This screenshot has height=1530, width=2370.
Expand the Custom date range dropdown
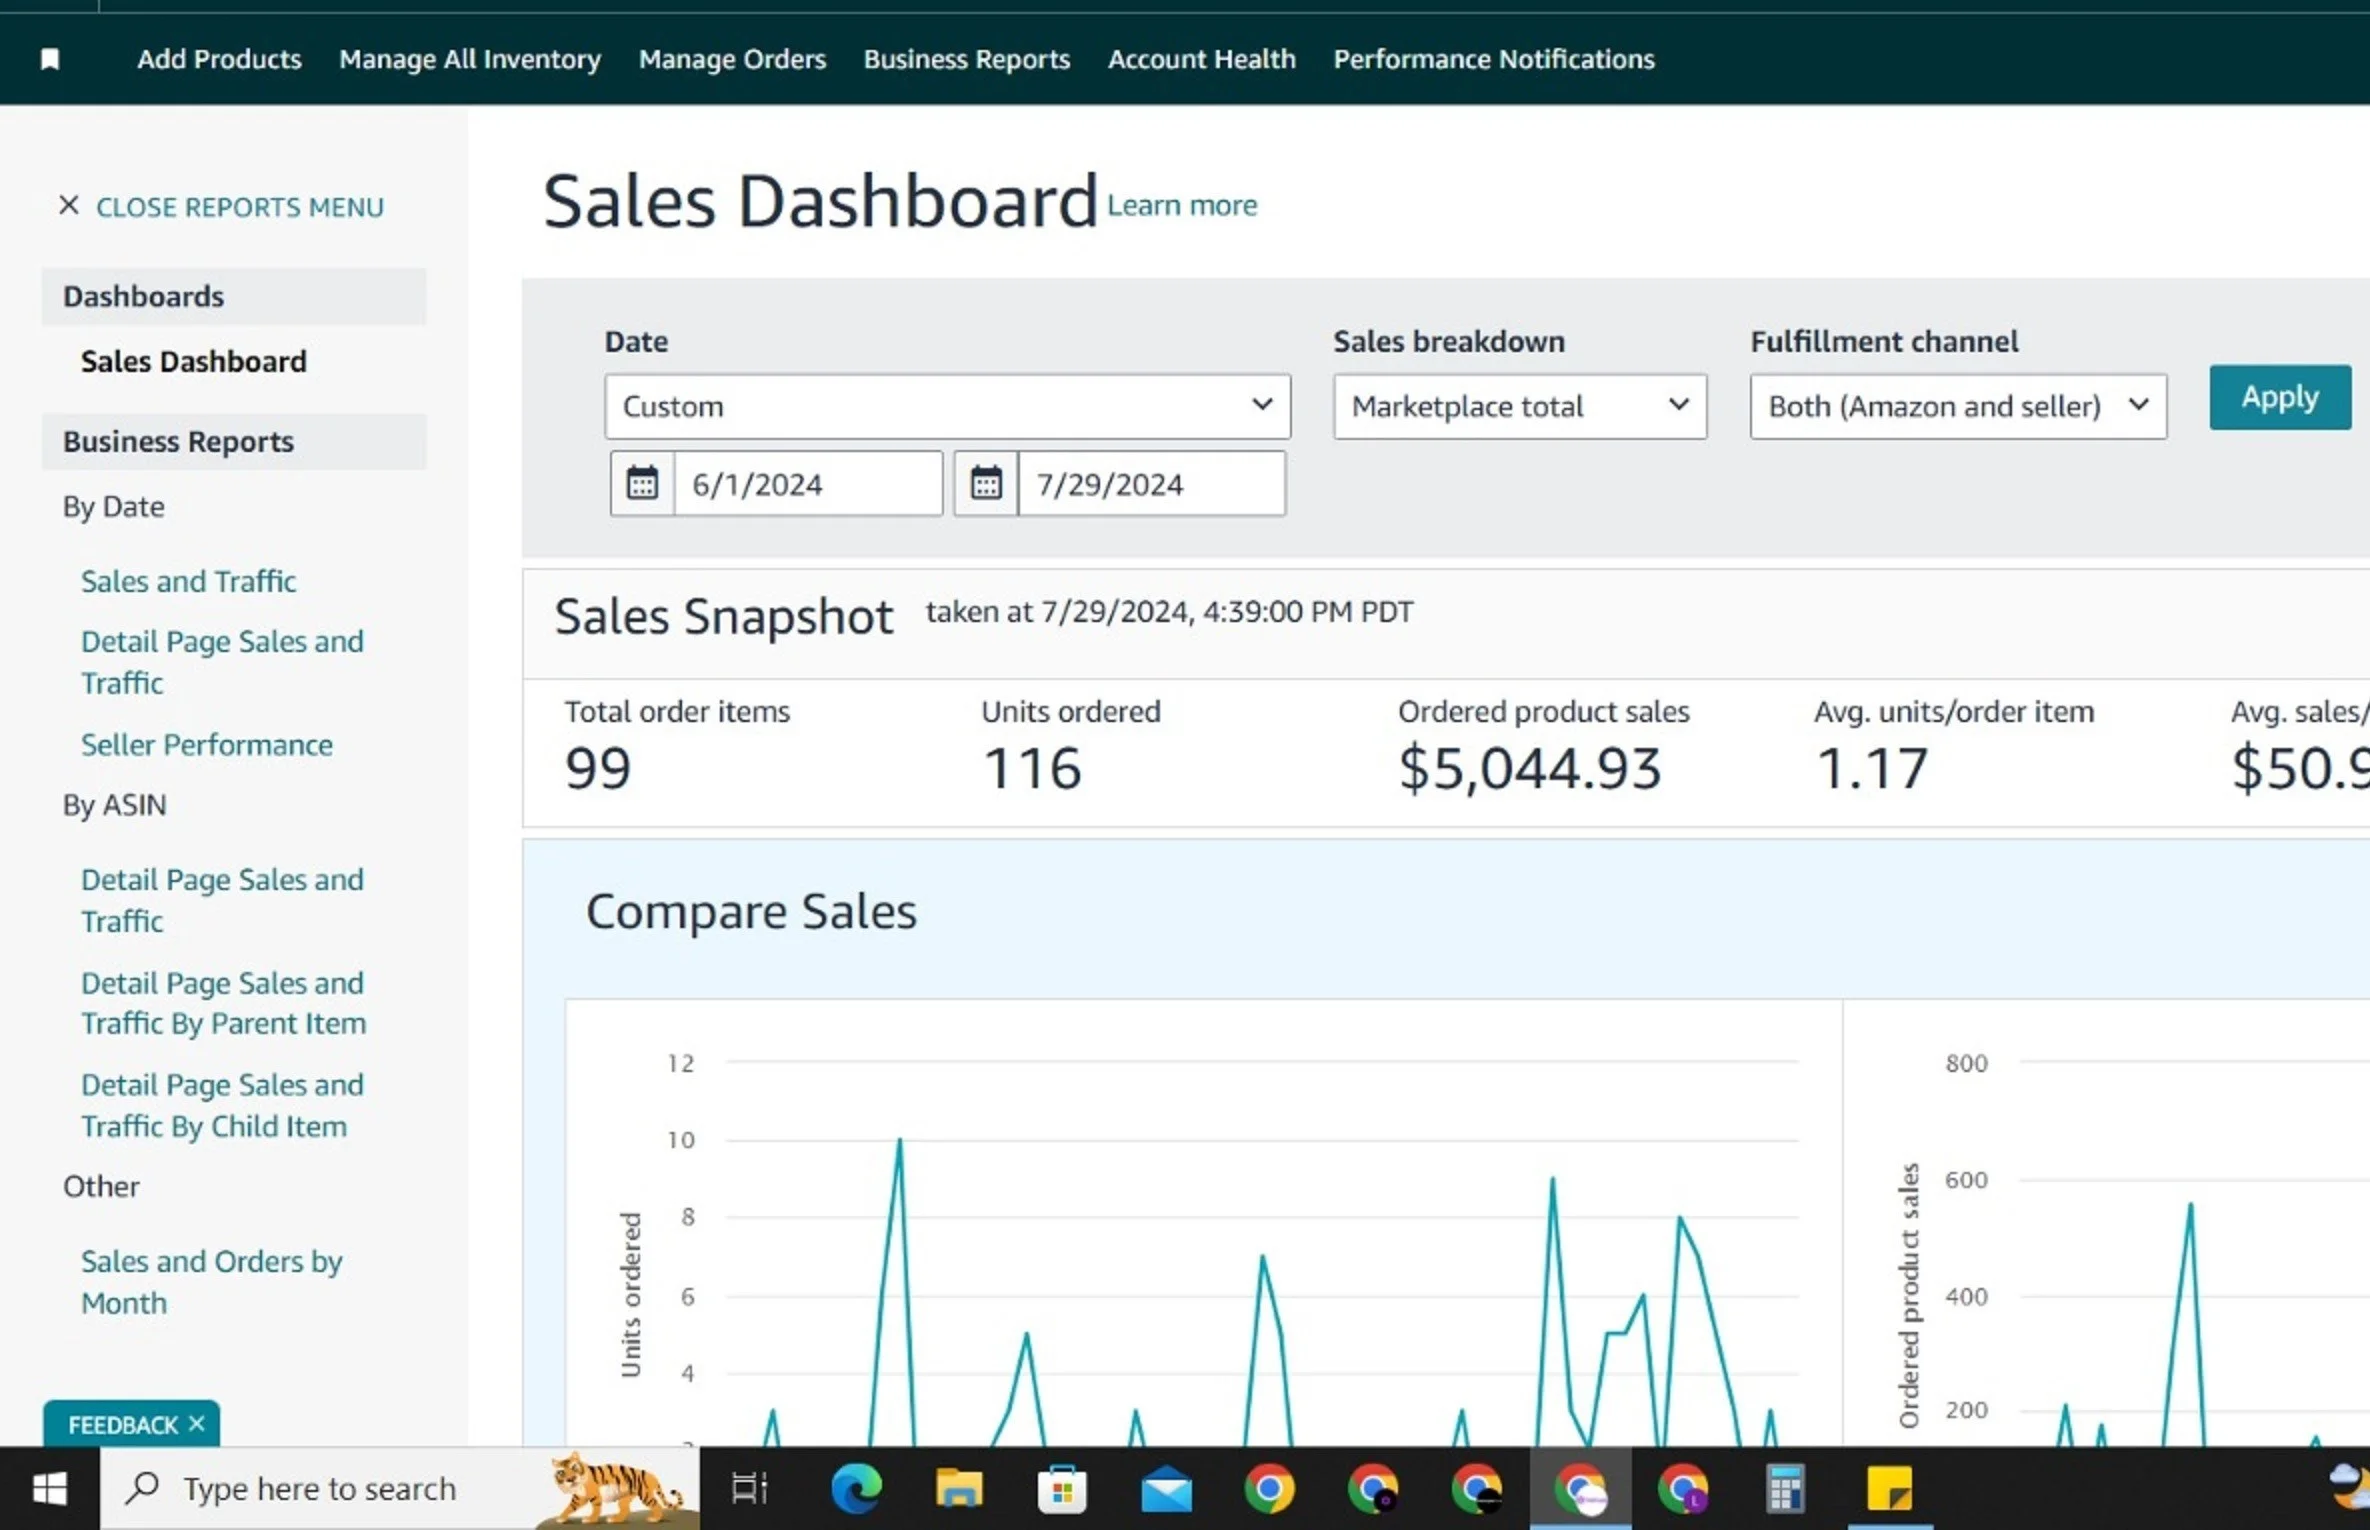947,406
